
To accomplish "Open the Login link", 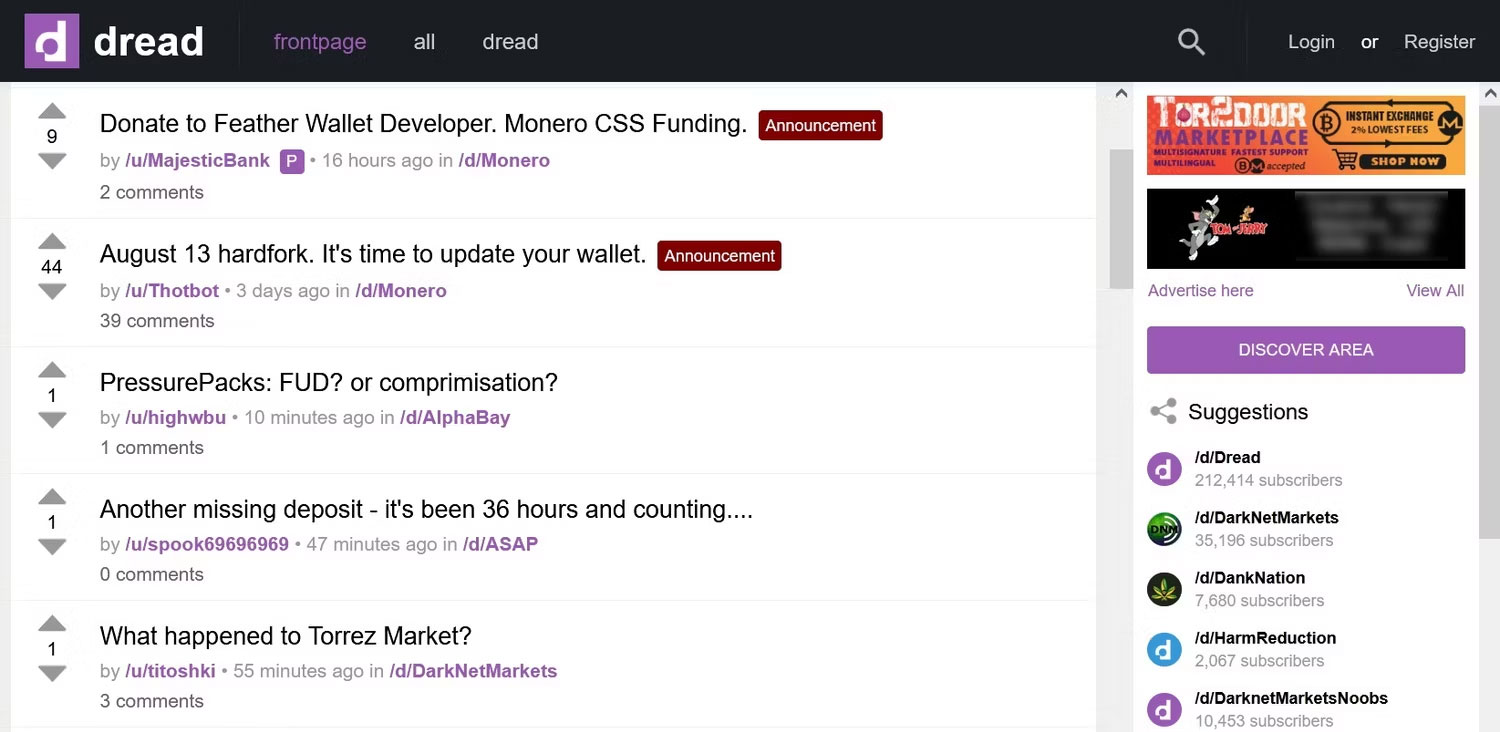I will click(1311, 42).
